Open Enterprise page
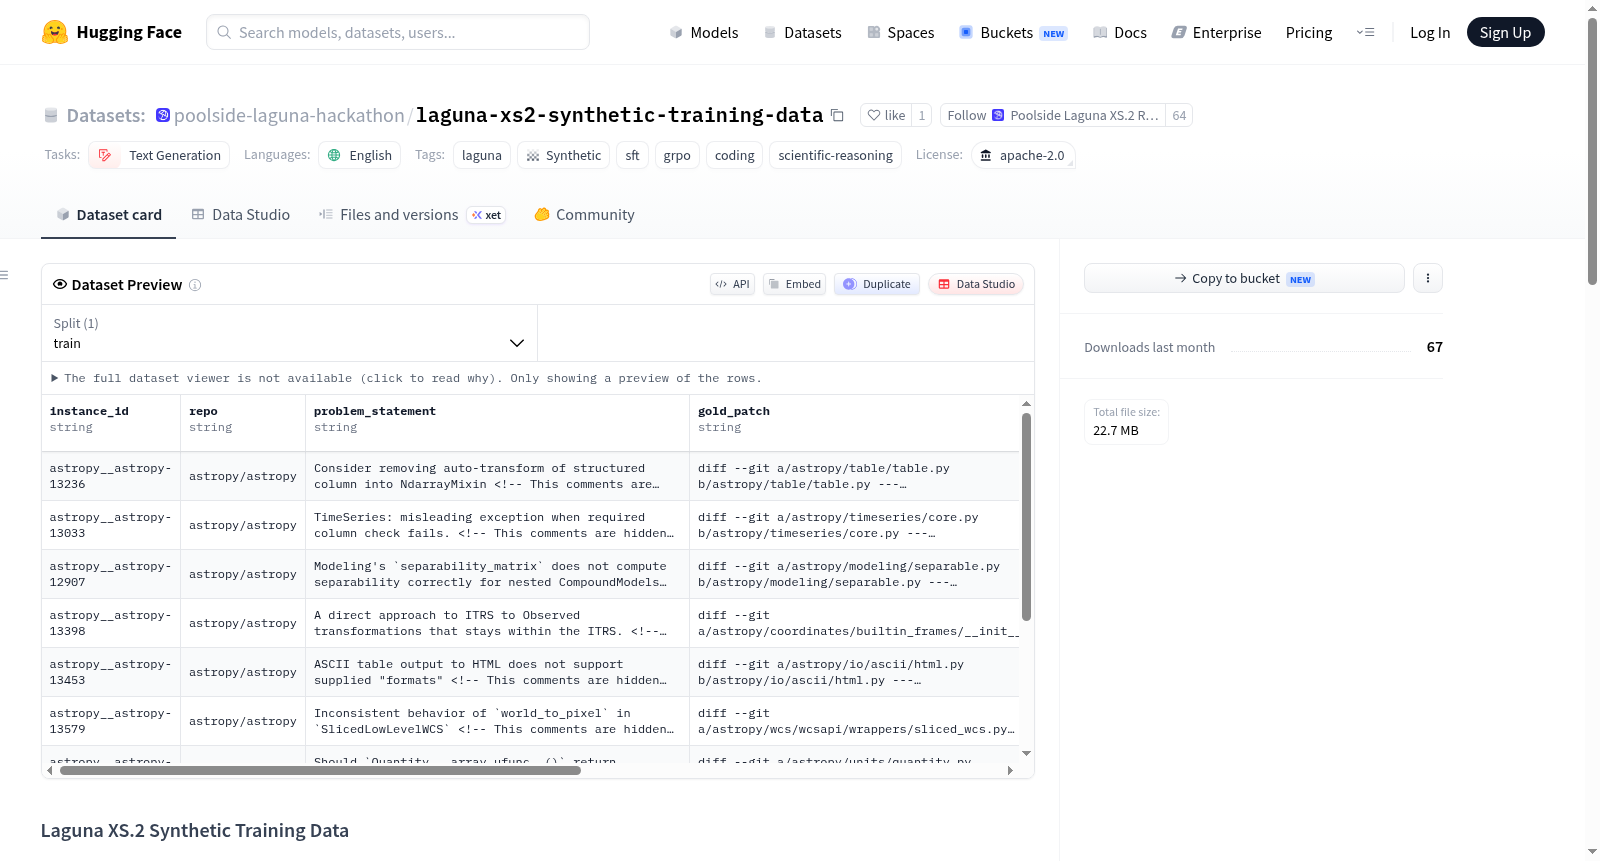 (x=1216, y=32)
